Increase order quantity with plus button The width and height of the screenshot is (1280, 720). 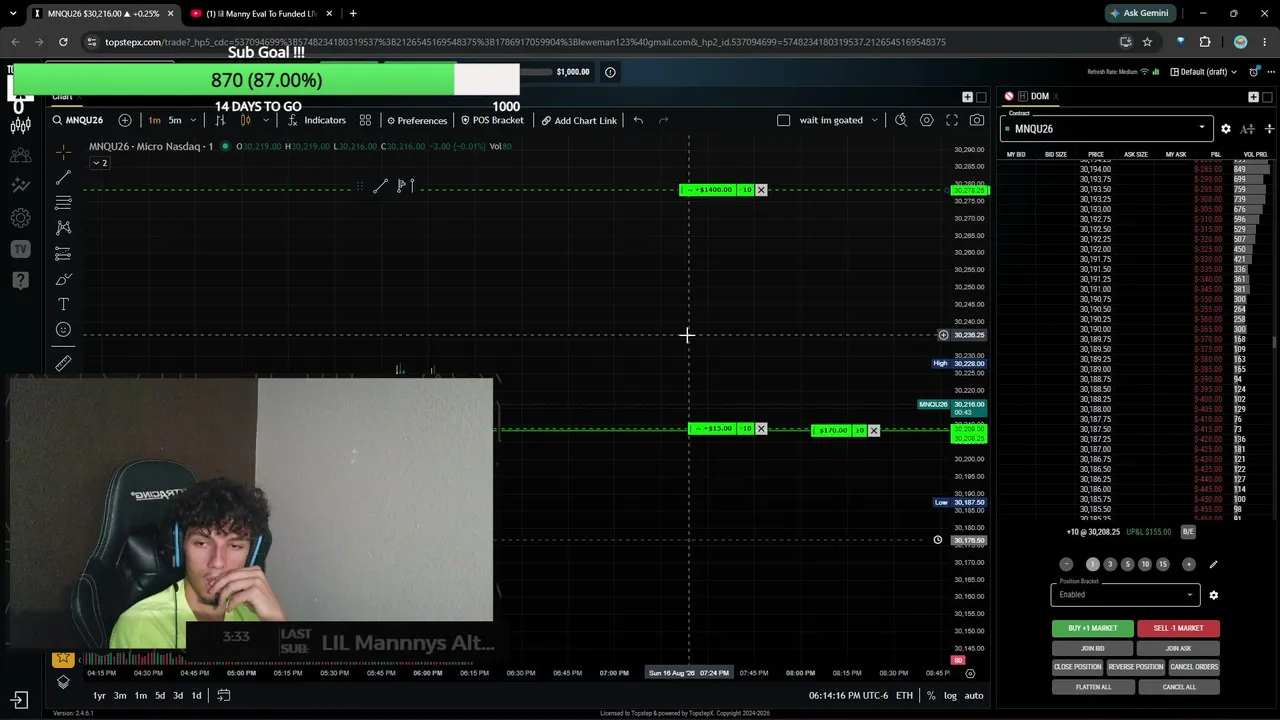tap(1189, 564)
